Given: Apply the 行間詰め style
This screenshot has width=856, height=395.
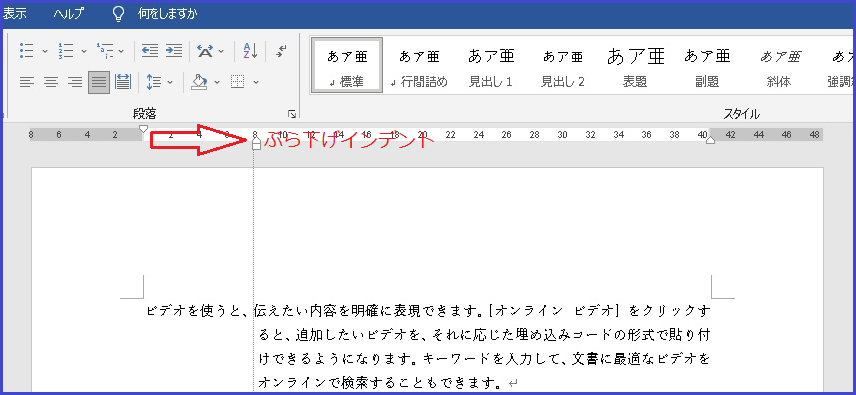Looking at the screenshot, I should 419,66.
